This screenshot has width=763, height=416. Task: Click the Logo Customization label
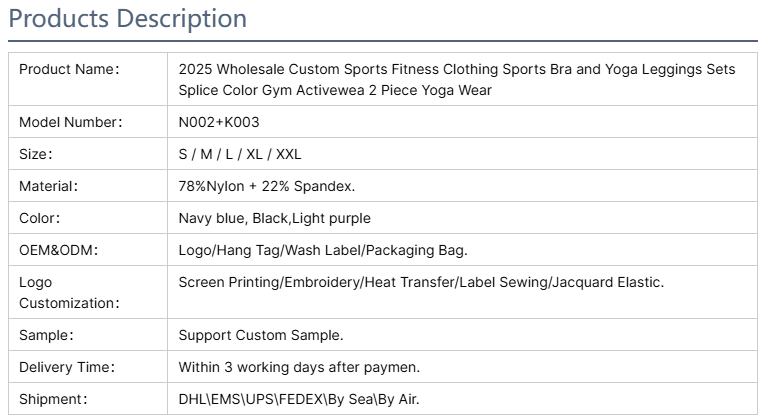click(69, 292)
